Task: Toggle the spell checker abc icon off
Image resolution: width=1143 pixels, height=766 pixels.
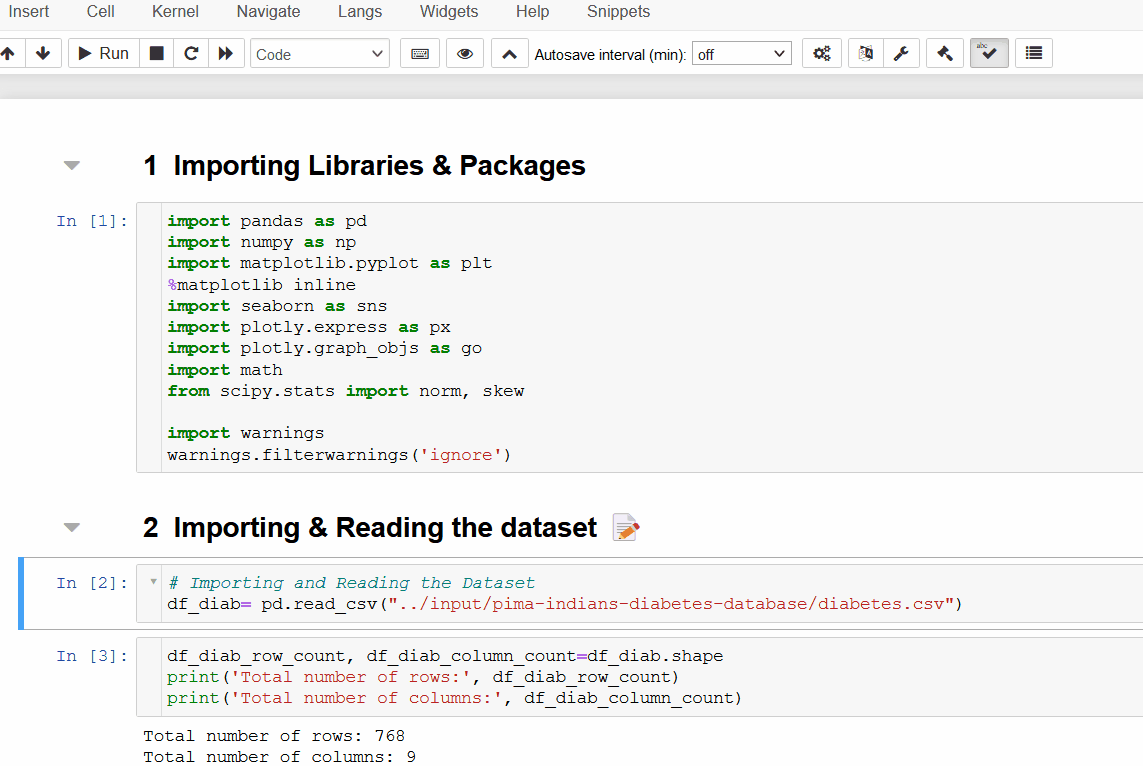Action: [x=988, y=53]
